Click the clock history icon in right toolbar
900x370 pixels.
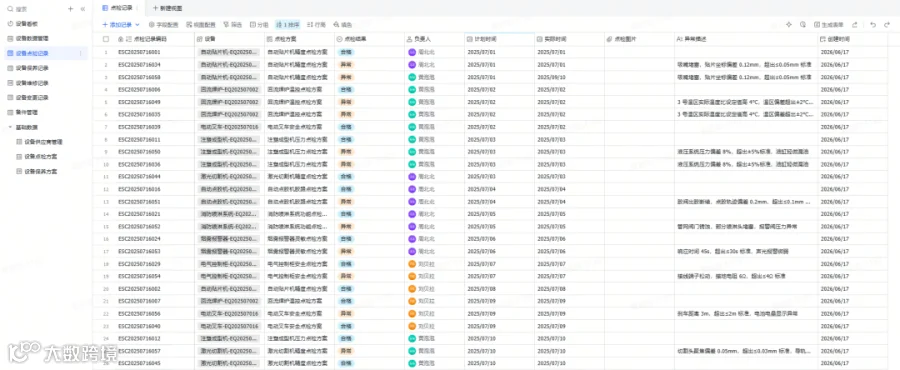[x=803, y=25]
